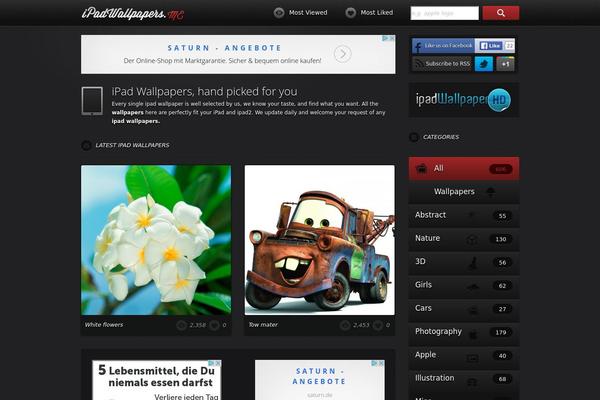Screen dimensions: 600x400
Task: Open AdChoices info on the top banner
Action: pyautogui.click(x=386, y=38)
